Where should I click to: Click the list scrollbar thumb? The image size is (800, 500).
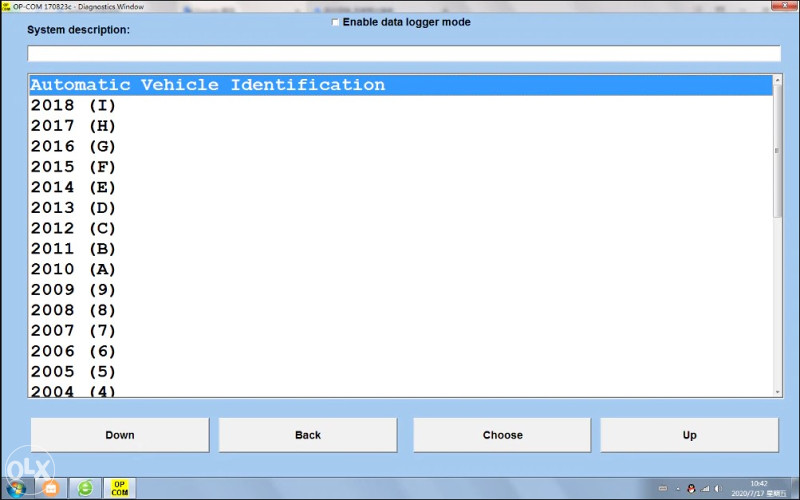pos(778,151)
